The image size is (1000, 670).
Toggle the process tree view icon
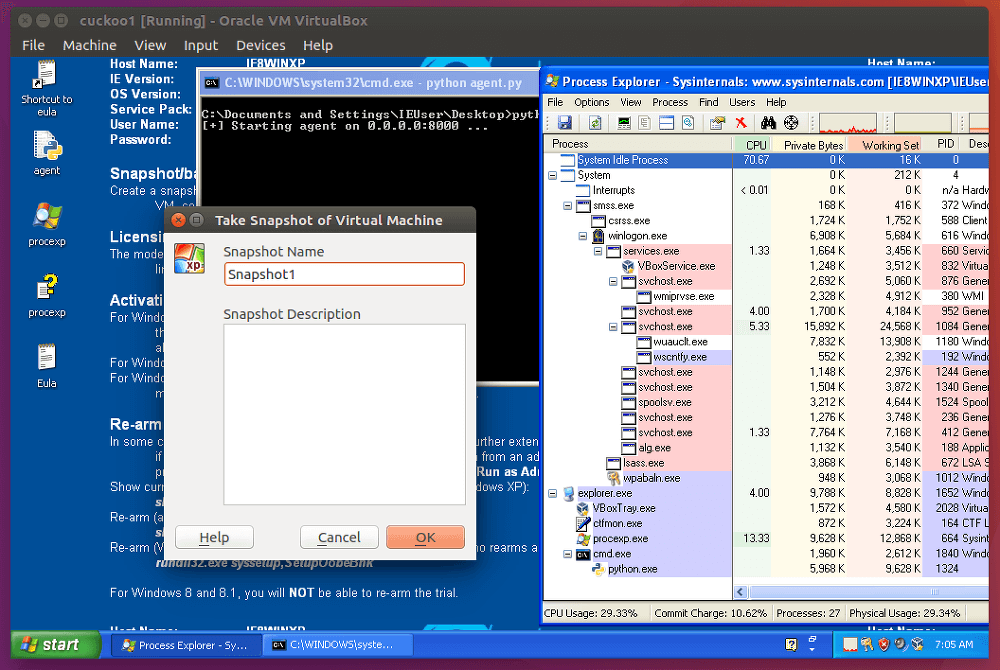pyautogui.click(x=645, y=122)
